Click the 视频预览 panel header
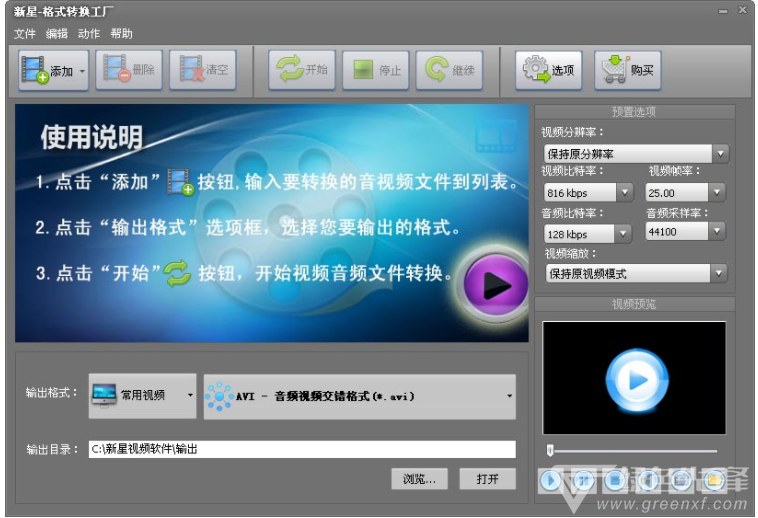This screenshot has width=758, height=518. [635, 304]
